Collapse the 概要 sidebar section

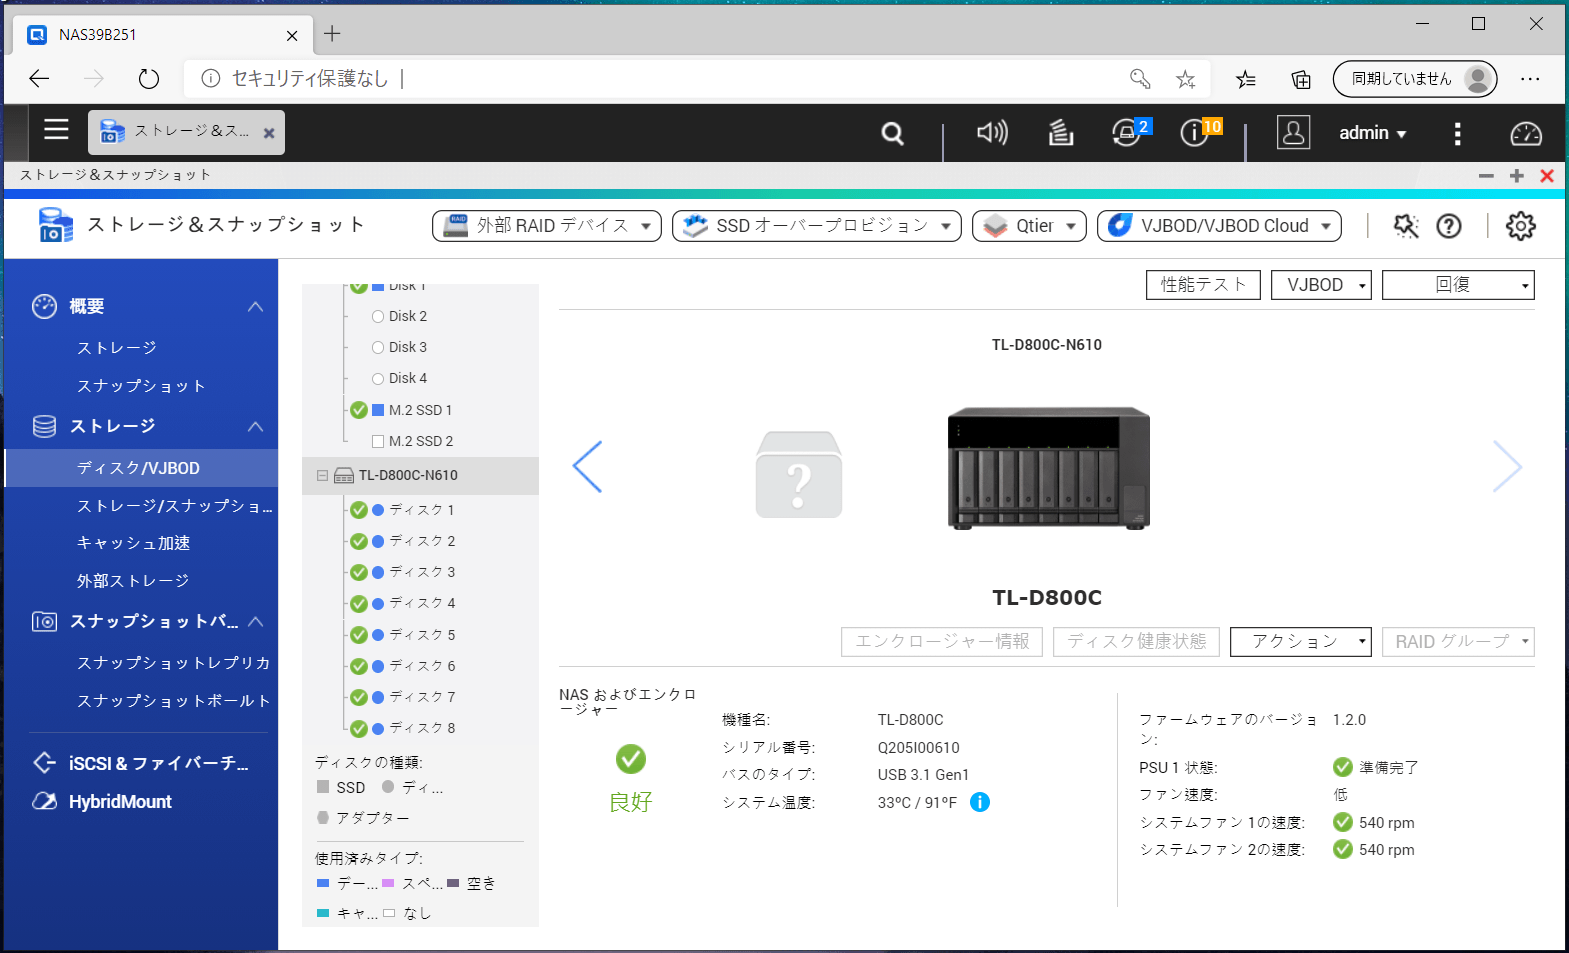256,306
